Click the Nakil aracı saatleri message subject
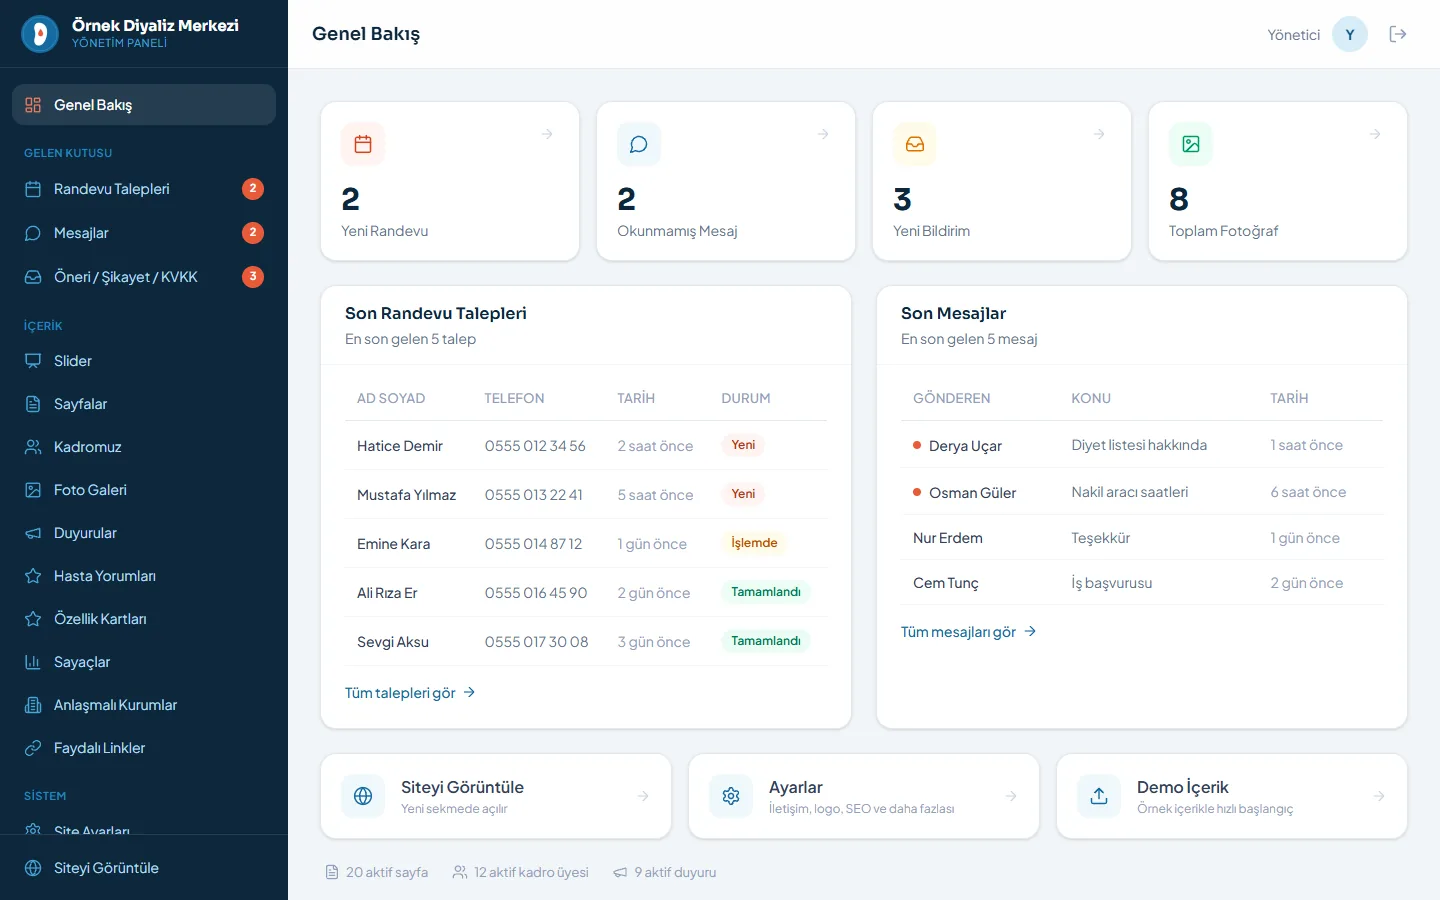The width and height of the screenshot is (1440, 900). (x=1130, y=492)
